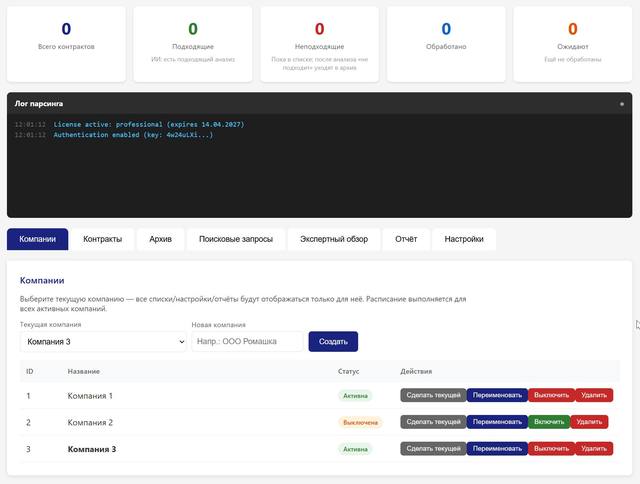Delete Компания 1 with the red Удалить button
The width and height of the screenshot is (640, 484).
click(x=594, y=395)
